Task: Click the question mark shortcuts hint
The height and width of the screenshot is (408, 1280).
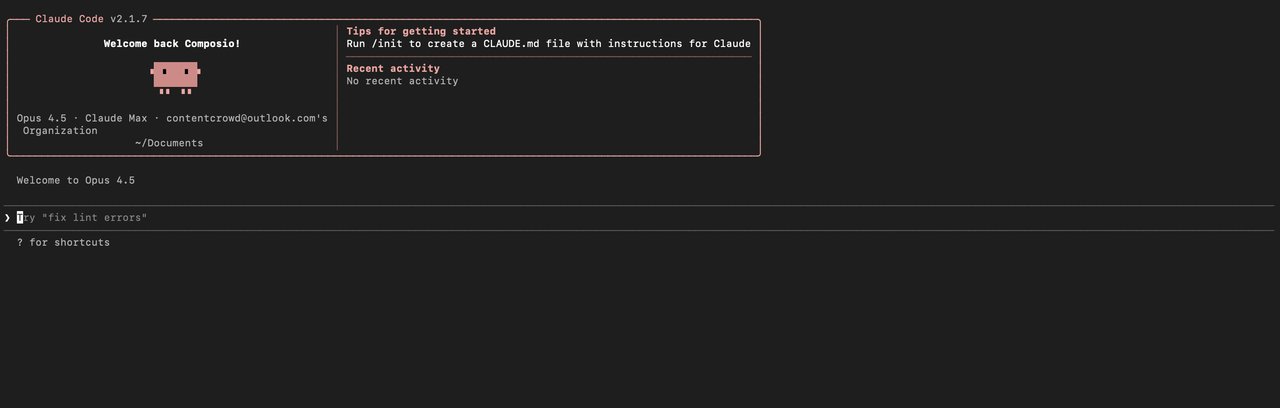Action: click(20, 243)
